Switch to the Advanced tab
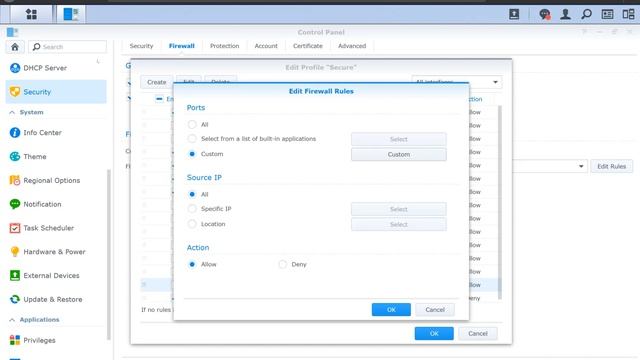The image size is (640, 360). point(352,46)
